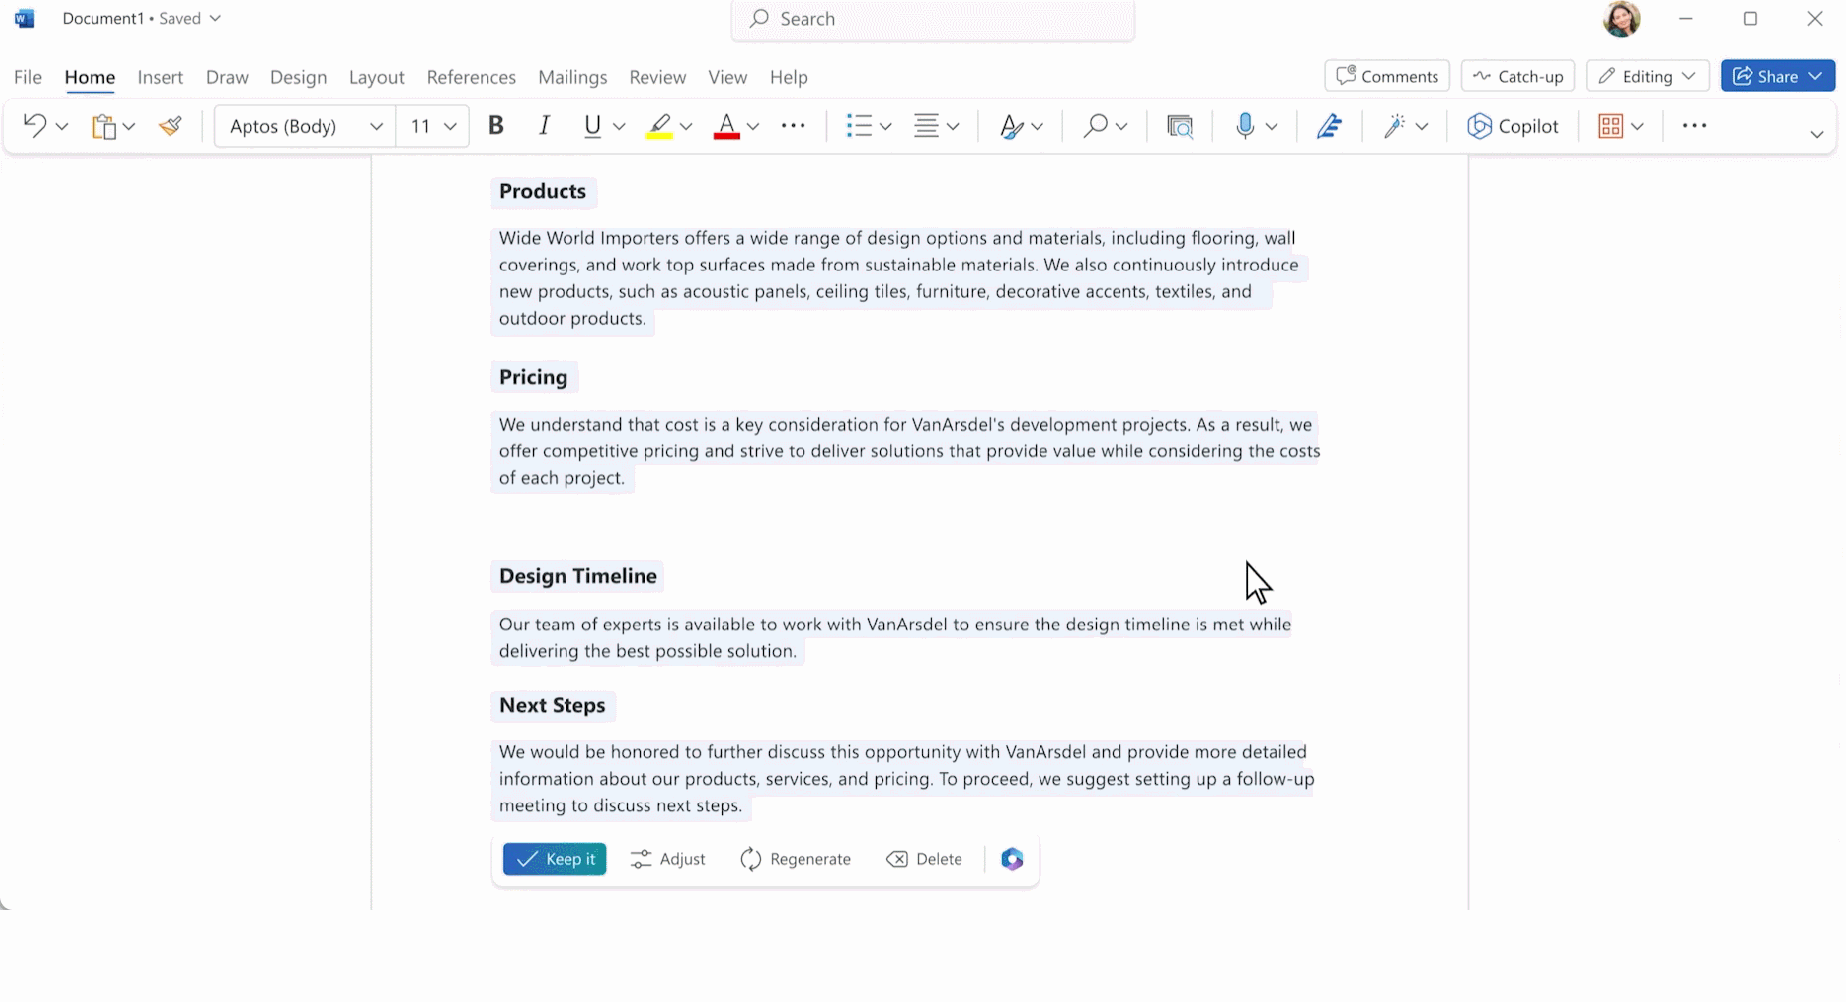This screenshot has height=1002, width=1846.
Task: Click the Copilot logo icon in draft toolbar
Action: (1012, 859)
